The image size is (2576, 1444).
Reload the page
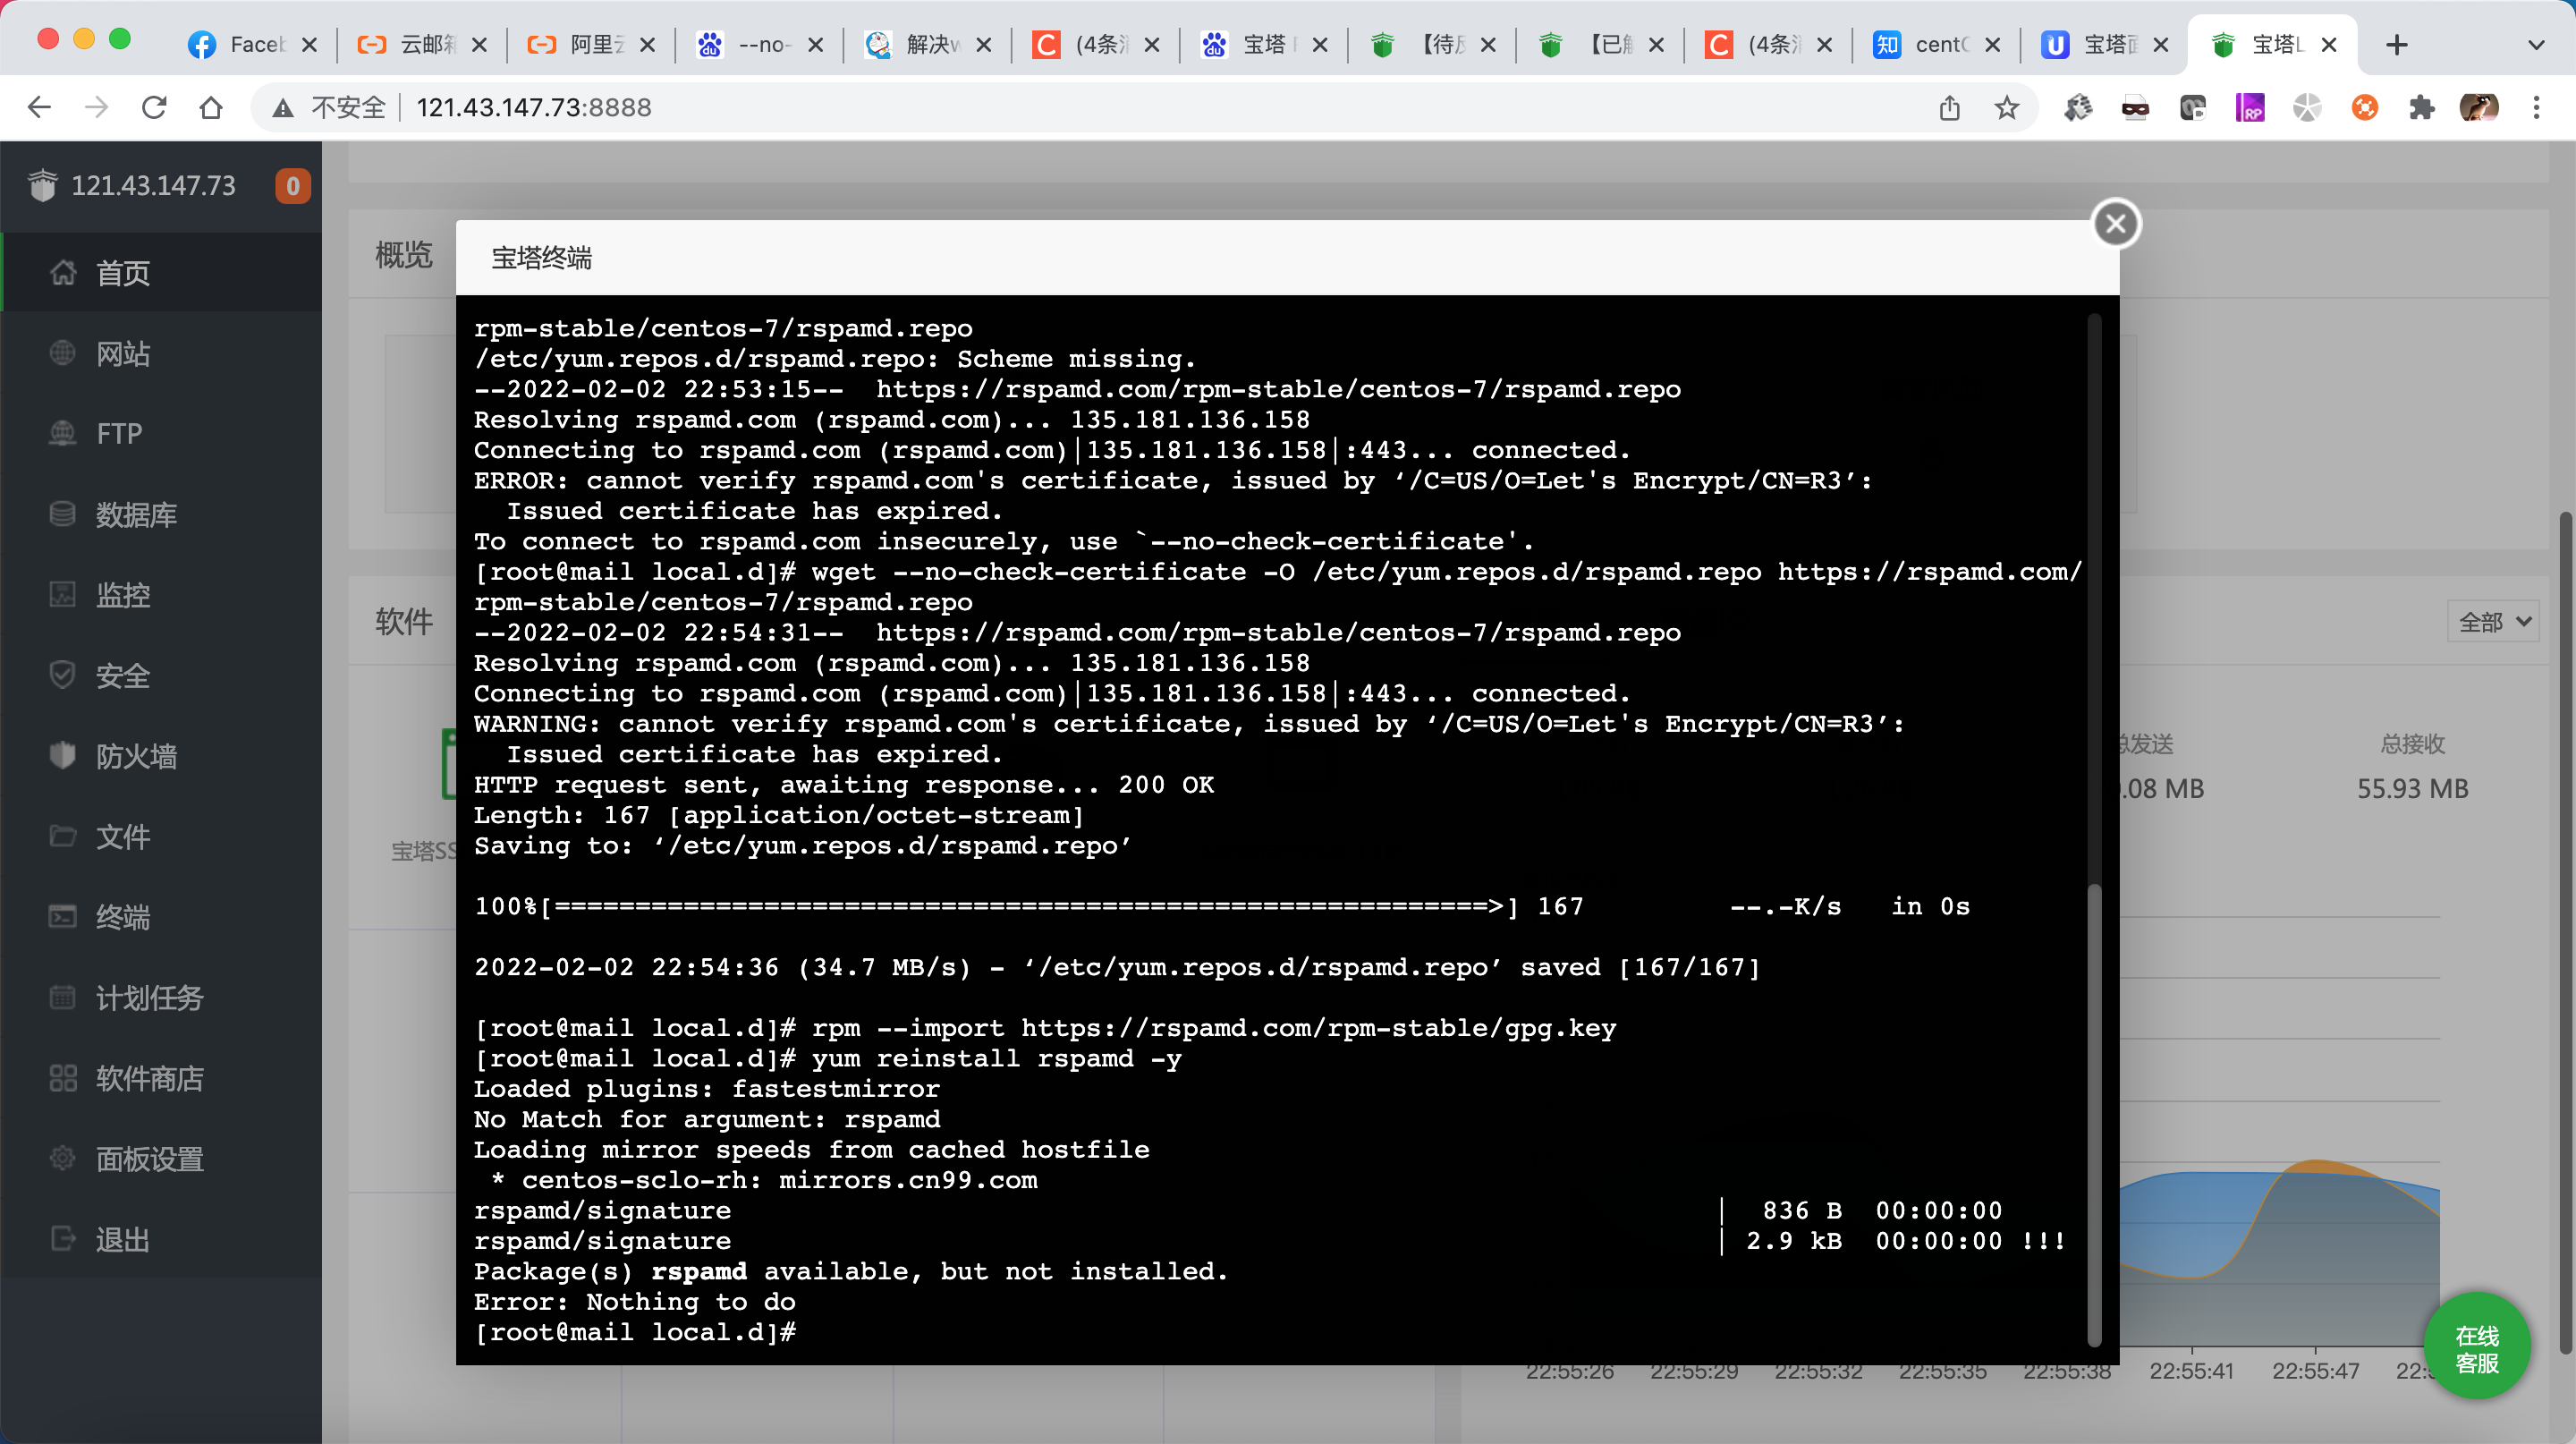pyautogui.click(x=154, y=107)
